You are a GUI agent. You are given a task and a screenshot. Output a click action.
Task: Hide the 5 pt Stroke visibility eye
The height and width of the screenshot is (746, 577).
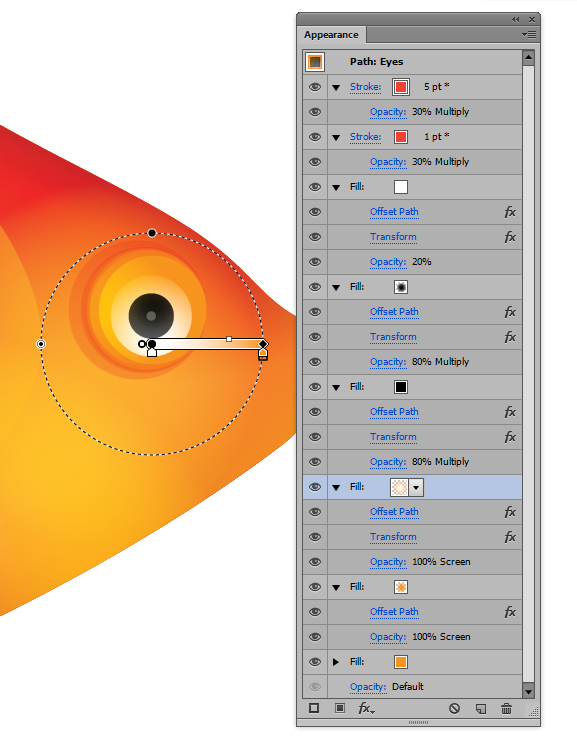pyautogui.click(x=315, y=87)
